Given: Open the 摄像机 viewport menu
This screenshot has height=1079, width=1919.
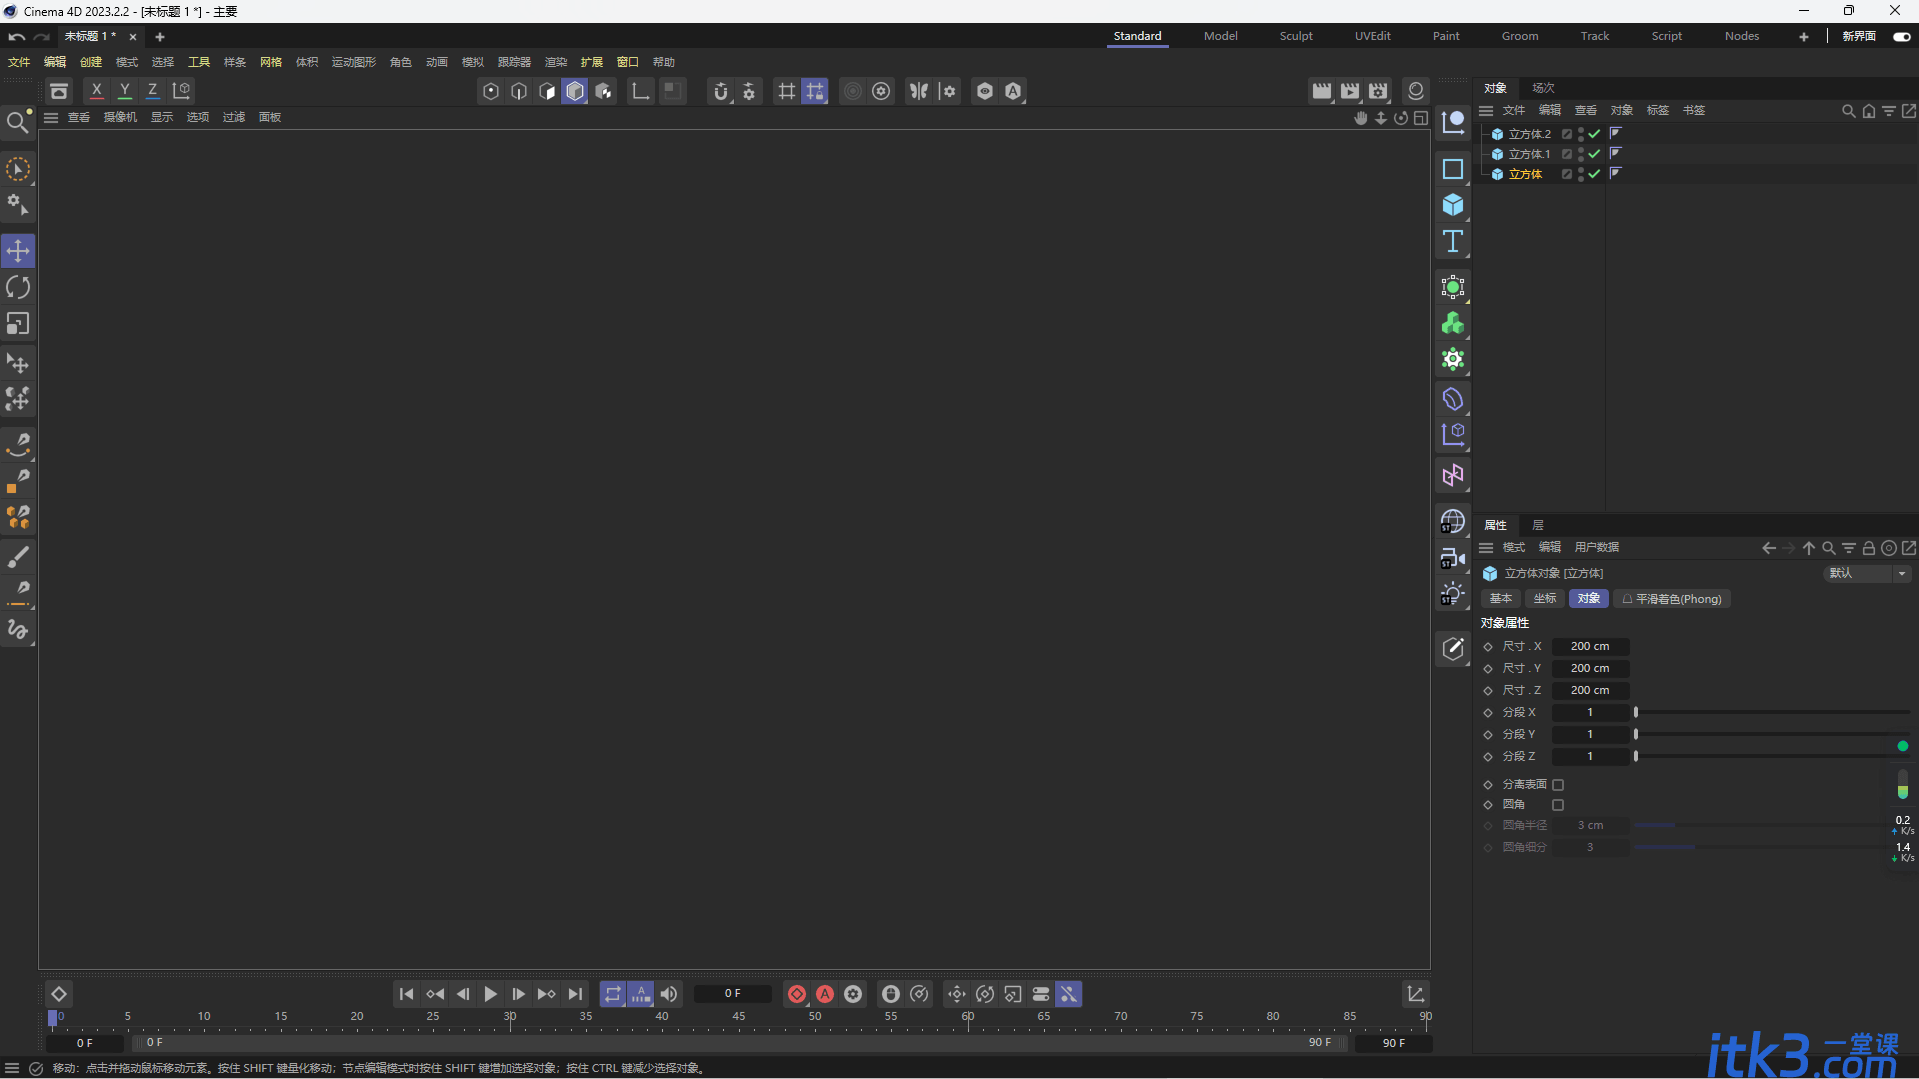Looking at the screenshot, I should pyautogui.click(x=120, y=118).
